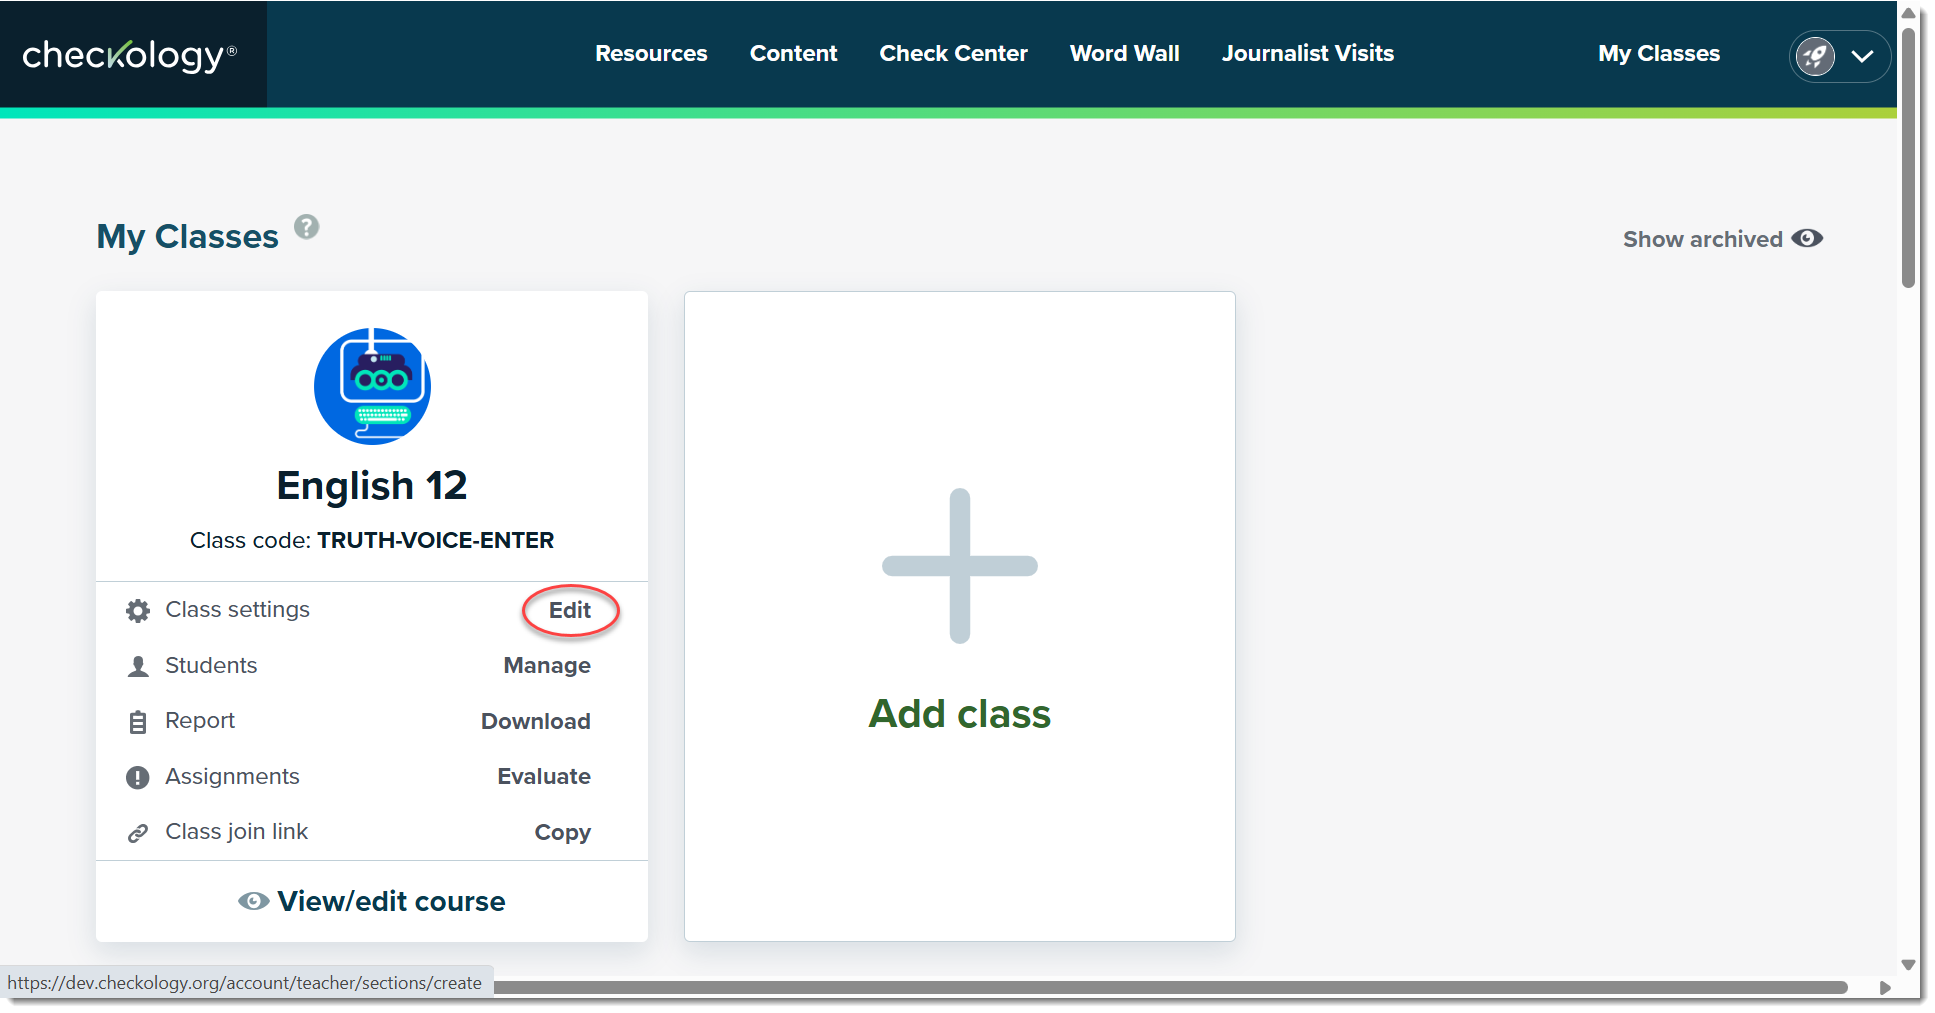Click the scroll up arrow
This screenshot has width=1935, height=1013.
click(1908, 13)
